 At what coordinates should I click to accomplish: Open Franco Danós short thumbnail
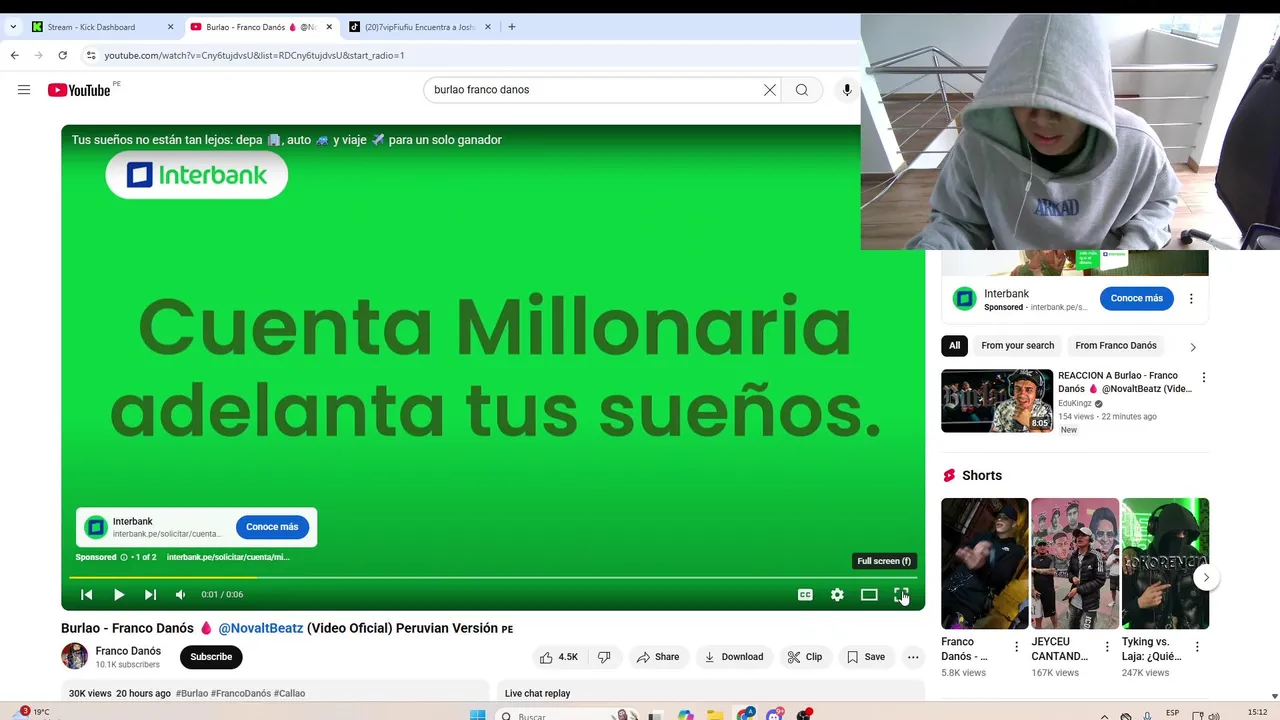tap(984, 563)
